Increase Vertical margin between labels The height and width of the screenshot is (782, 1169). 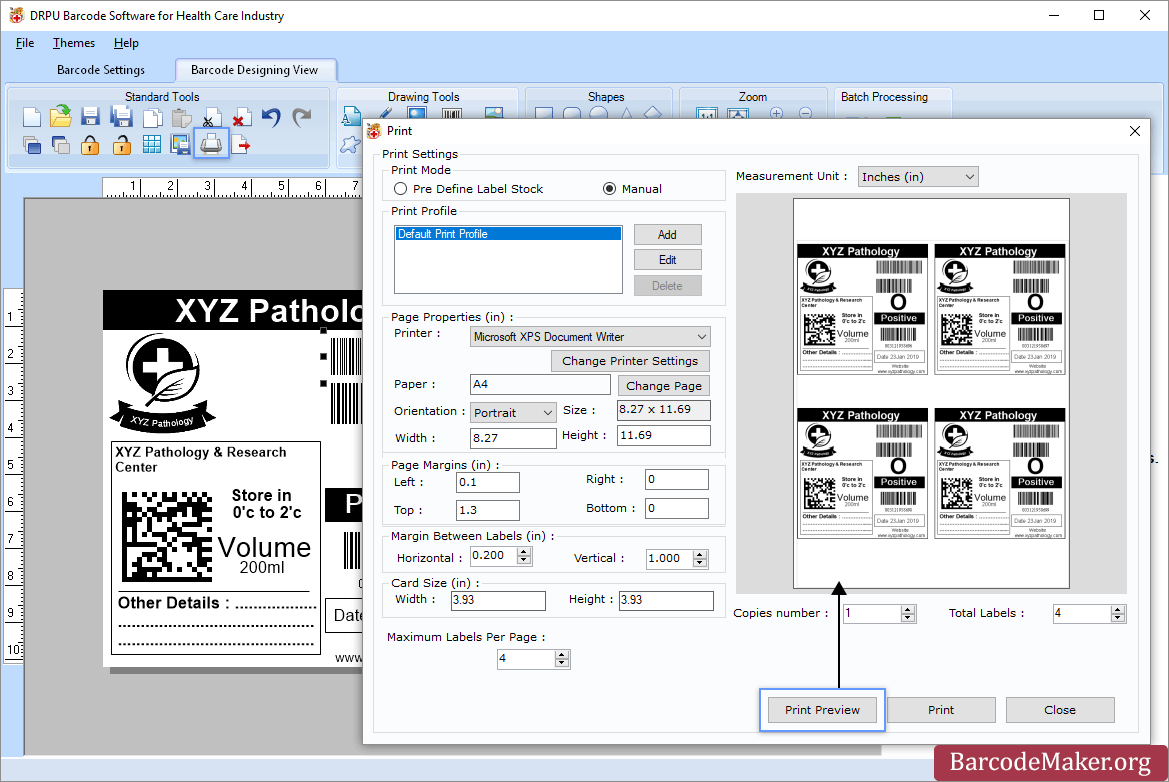[699, 554]
